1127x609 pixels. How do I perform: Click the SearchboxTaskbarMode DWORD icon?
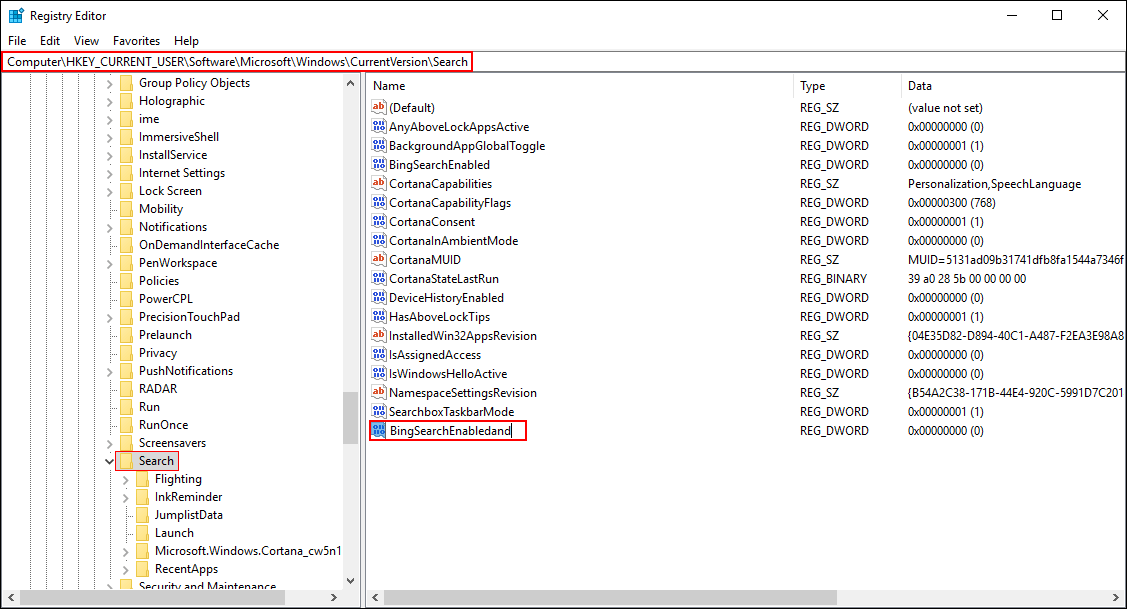[379, 412]
